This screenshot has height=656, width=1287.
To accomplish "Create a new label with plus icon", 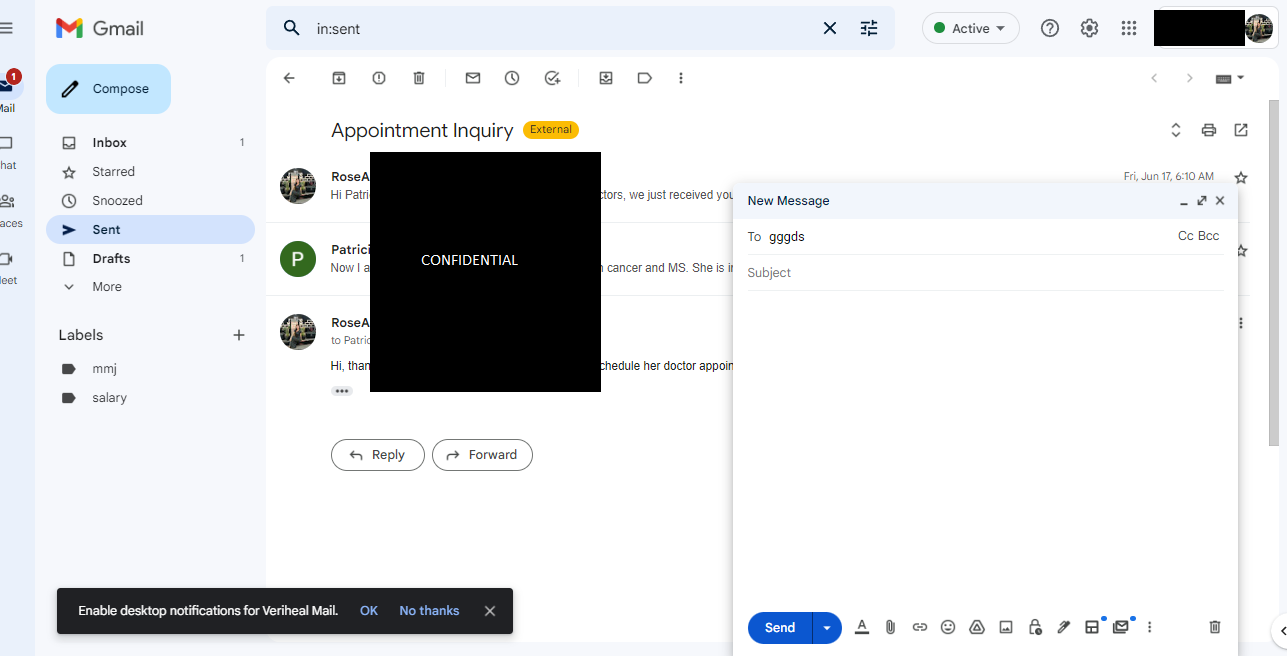I will [239, 335].
